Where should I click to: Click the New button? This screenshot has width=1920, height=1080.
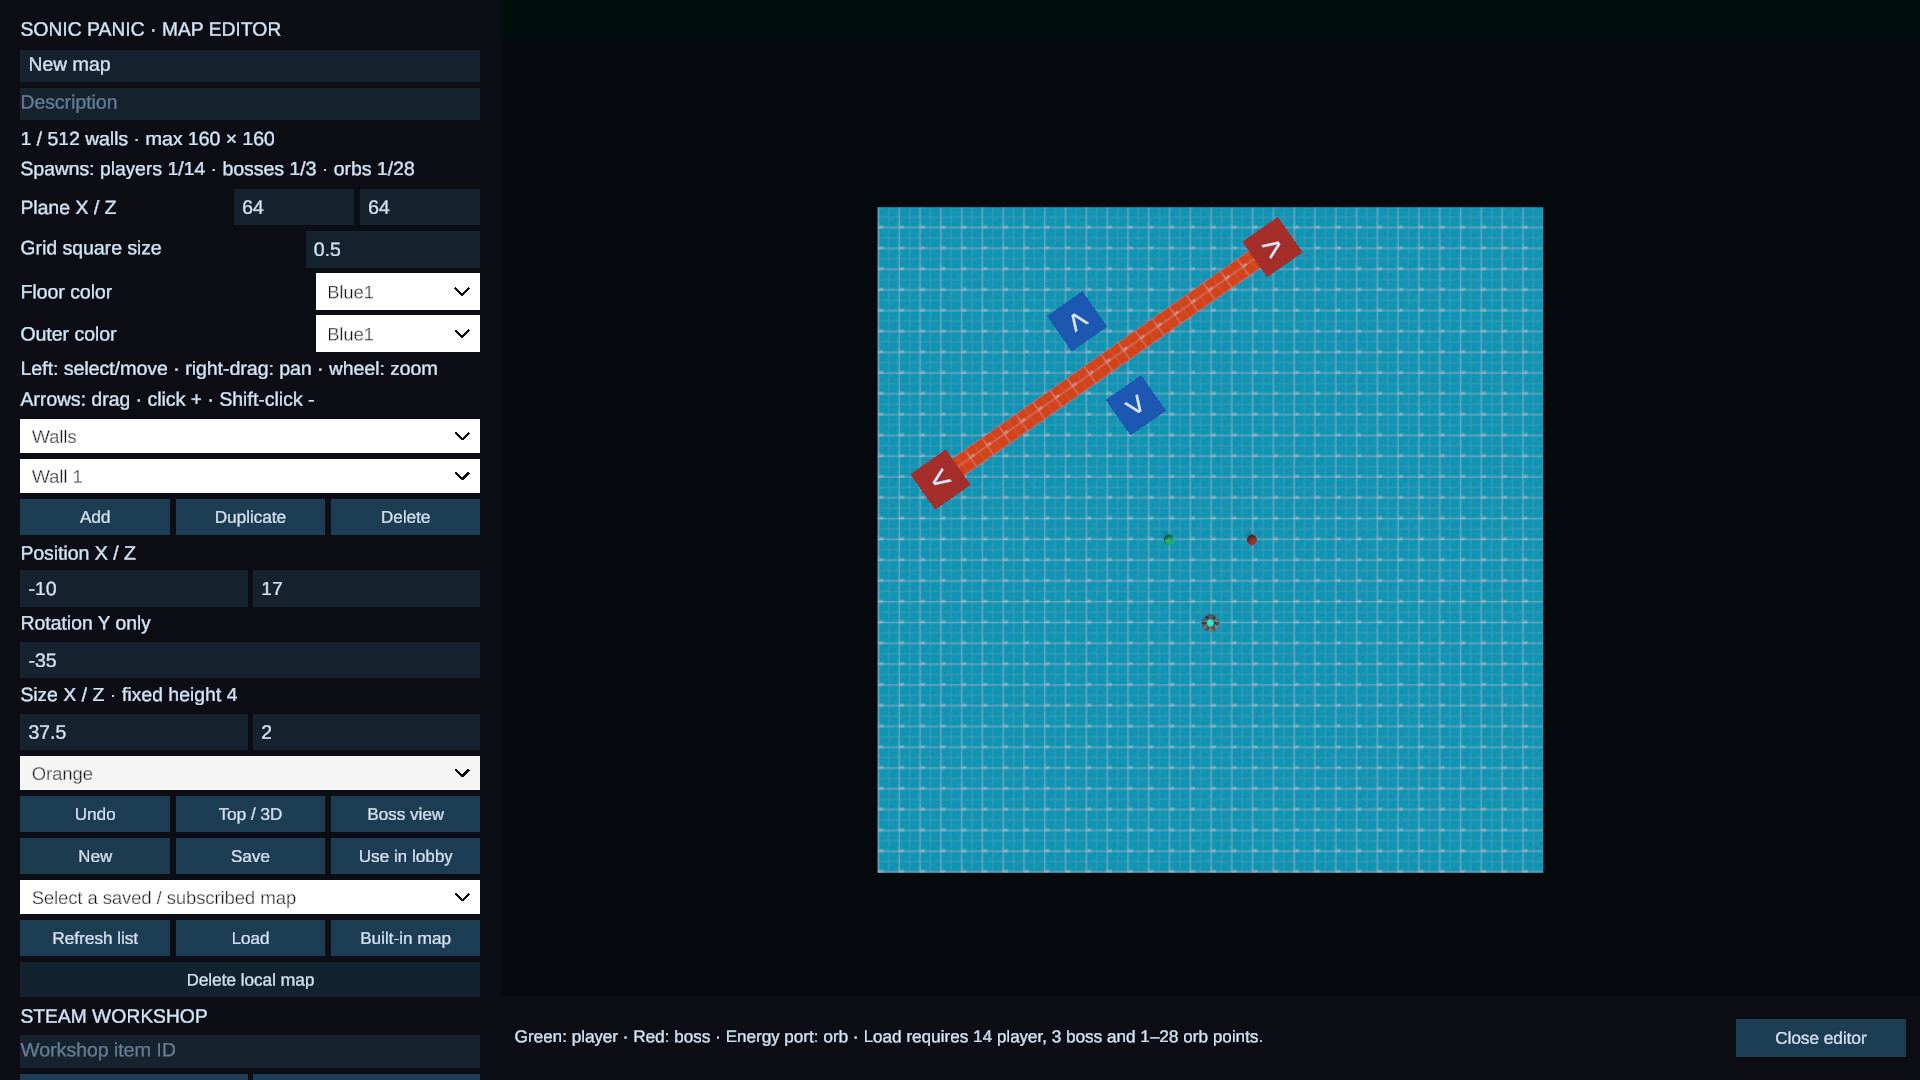pos(95,856)
